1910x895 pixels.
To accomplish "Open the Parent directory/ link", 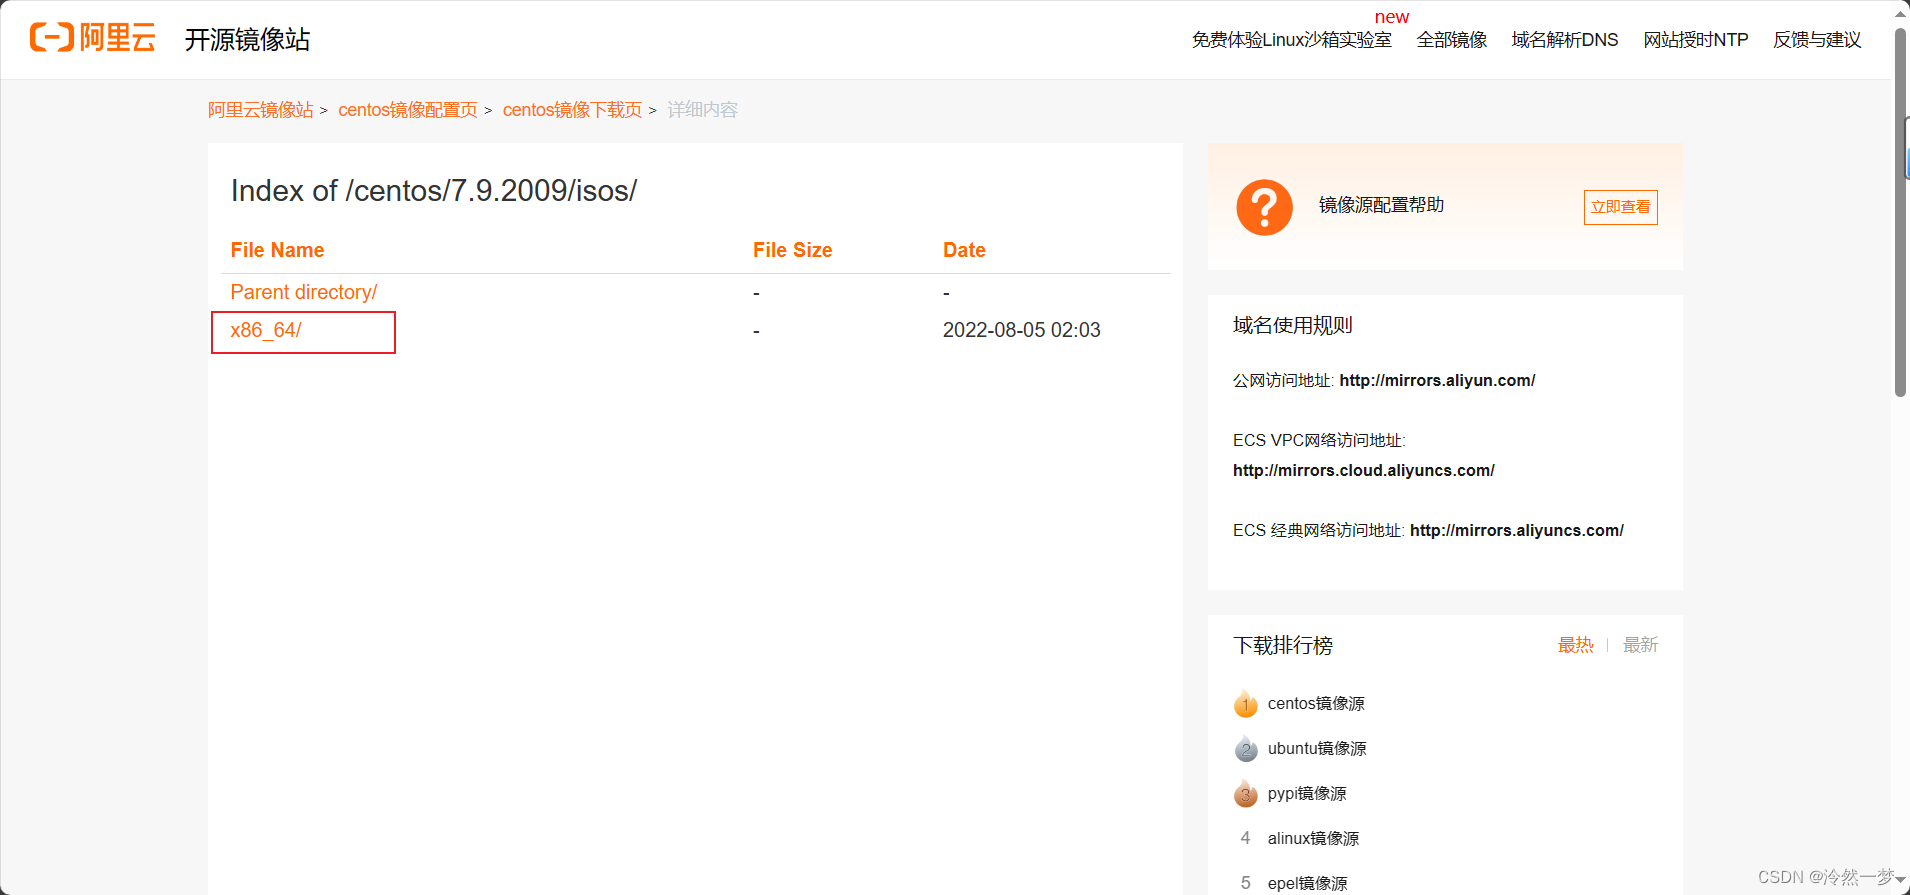I will (x=303, y=292).
